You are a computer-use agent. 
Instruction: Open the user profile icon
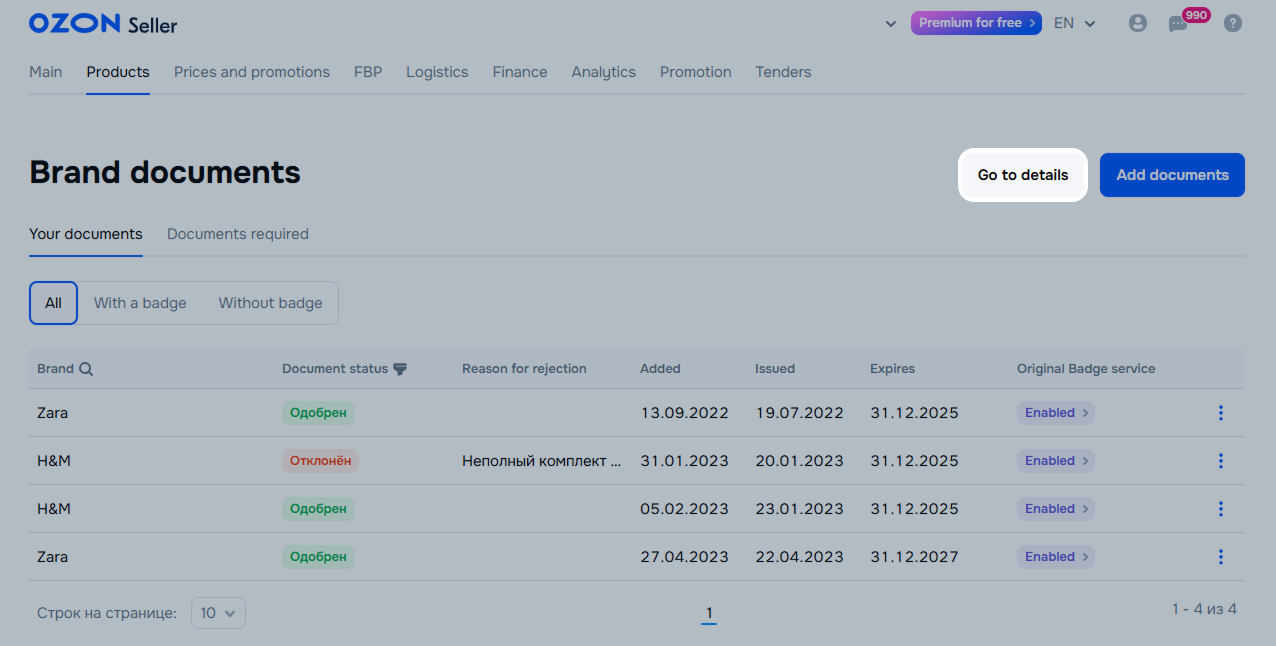(x=1138, y=23)
